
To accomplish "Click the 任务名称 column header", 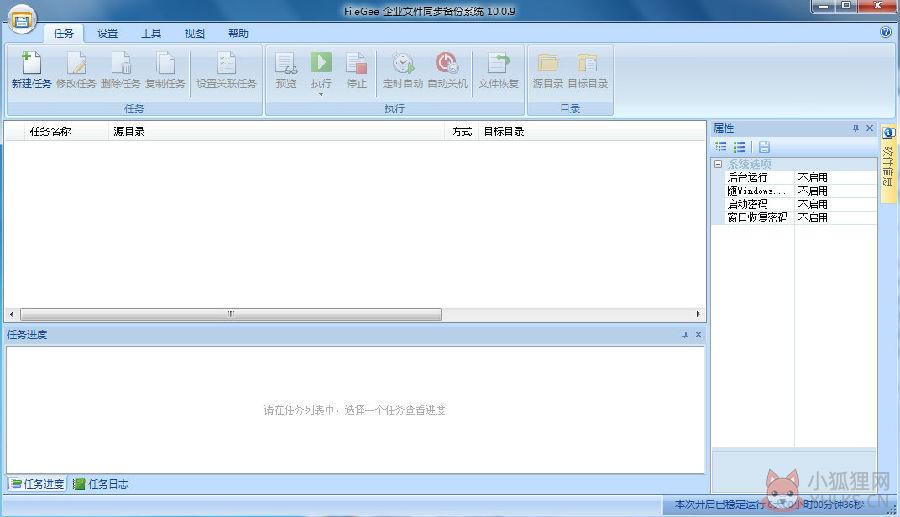I will [65, 131].
